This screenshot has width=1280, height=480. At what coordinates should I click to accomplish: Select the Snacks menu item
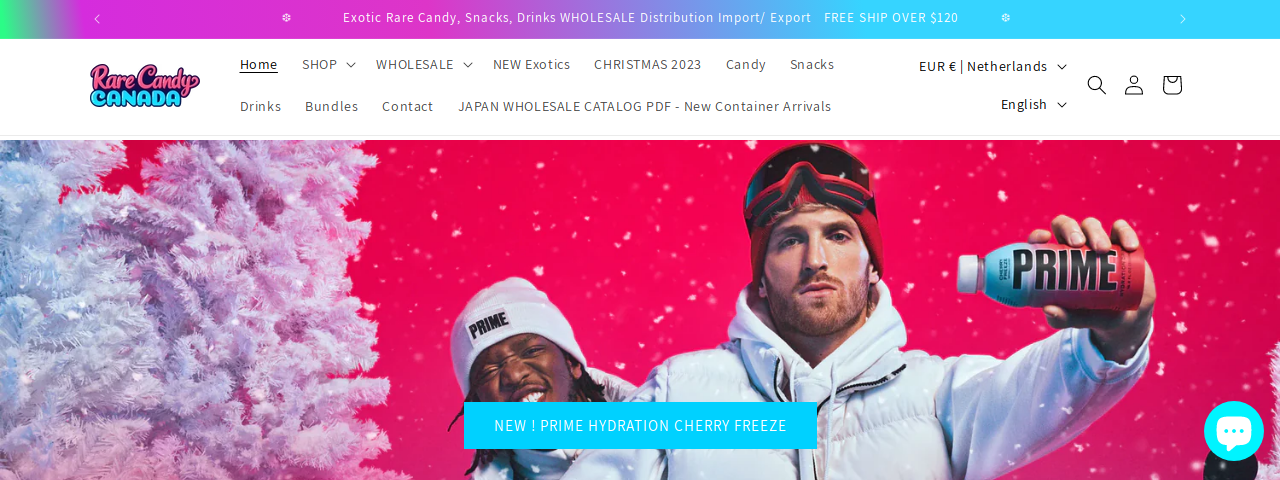coord(812,64)
